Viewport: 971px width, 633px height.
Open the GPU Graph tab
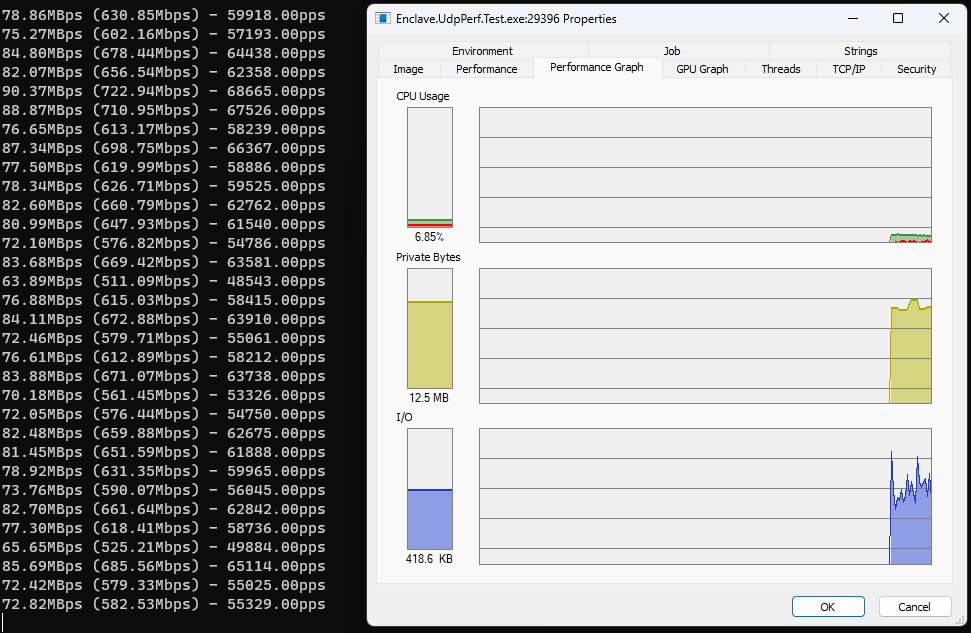click(702, 69)
